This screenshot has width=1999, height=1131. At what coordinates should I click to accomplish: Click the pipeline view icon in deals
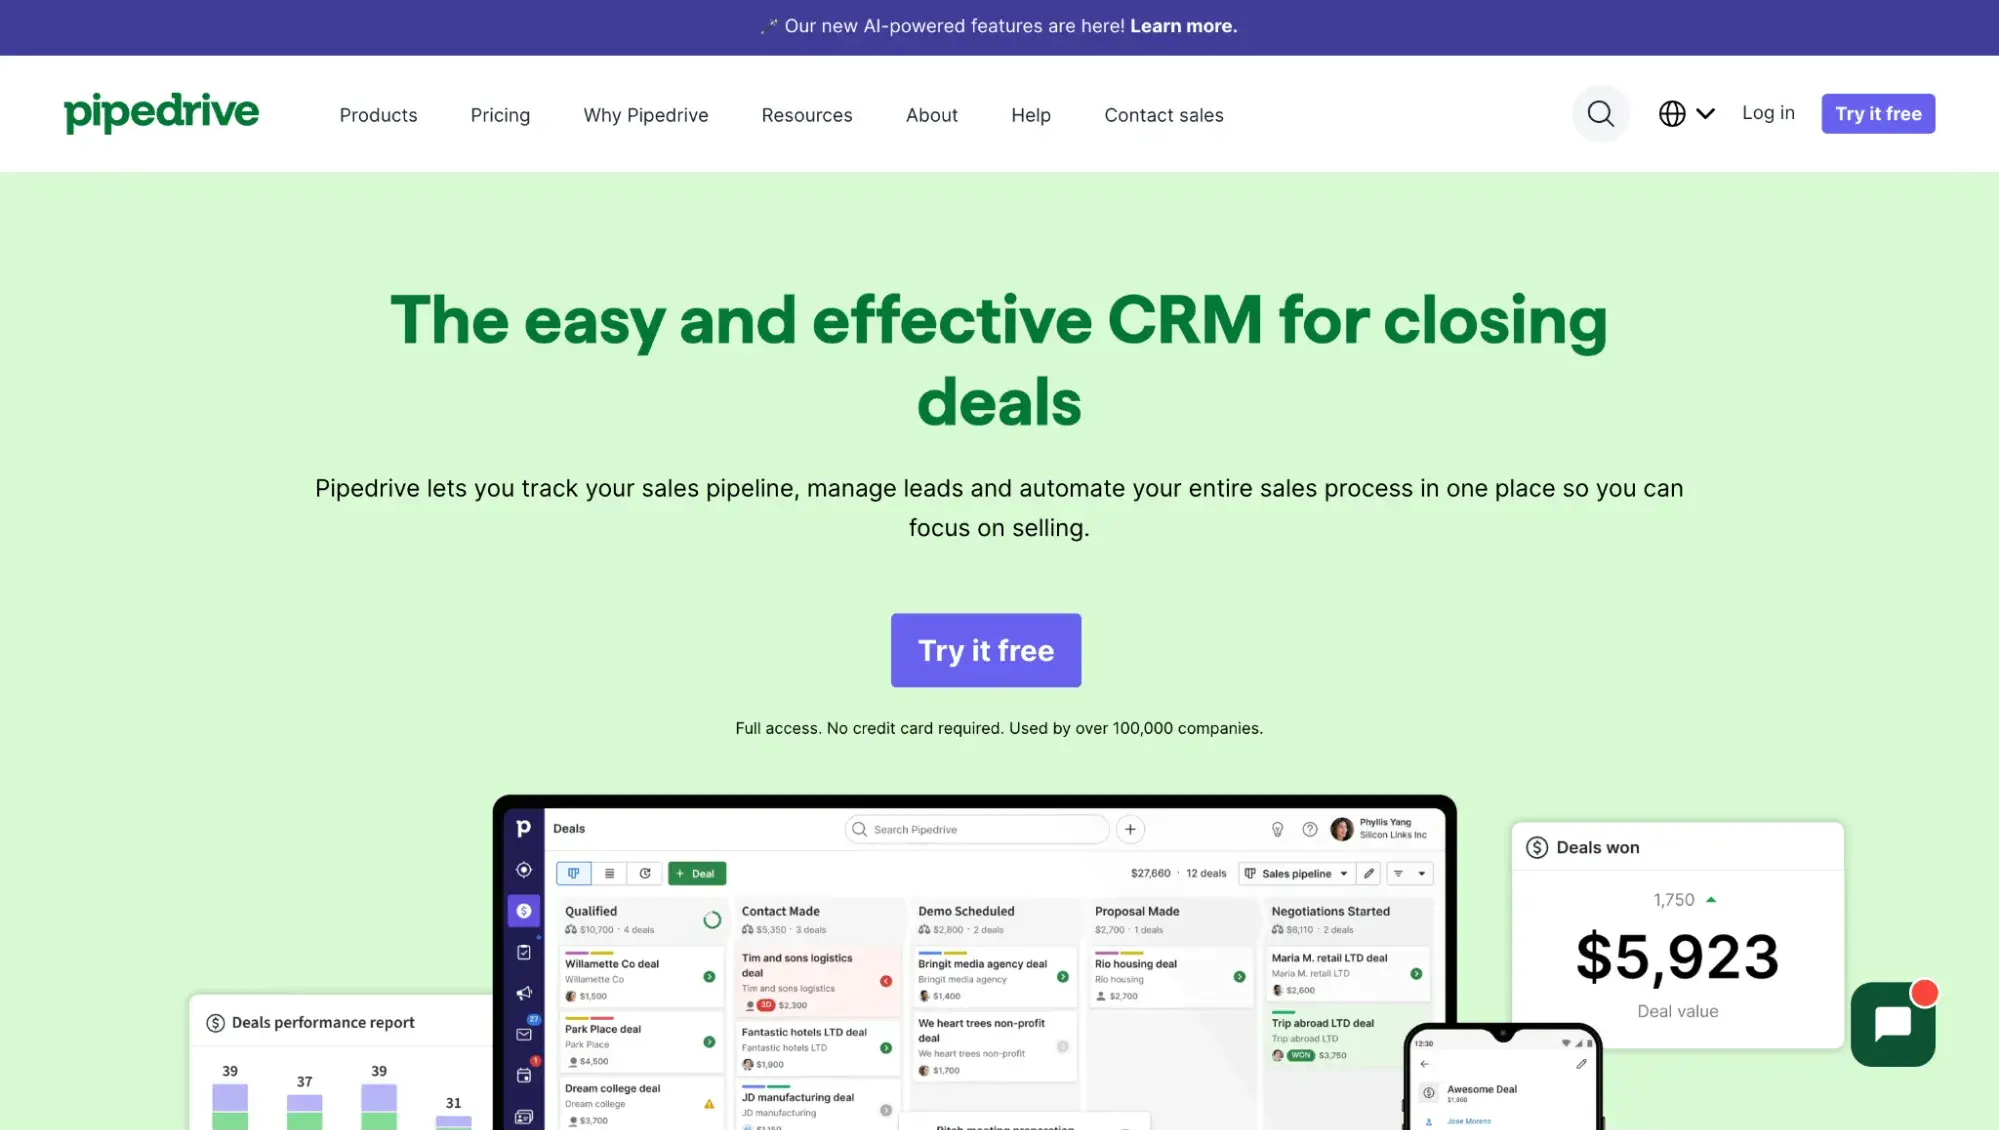(x=574, y=872)
